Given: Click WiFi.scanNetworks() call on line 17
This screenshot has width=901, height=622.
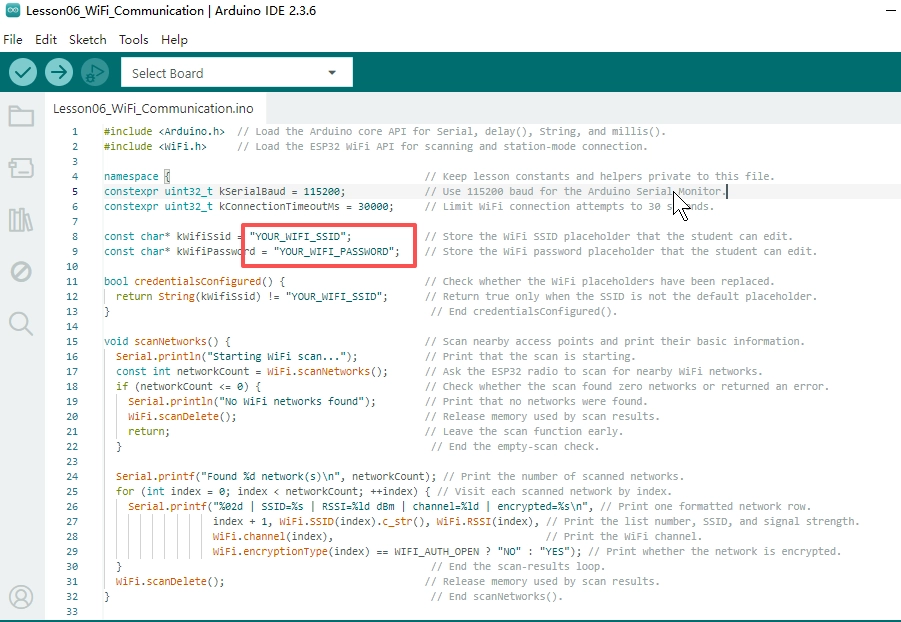Looking at the screenshot, I should tap(325, 371).
